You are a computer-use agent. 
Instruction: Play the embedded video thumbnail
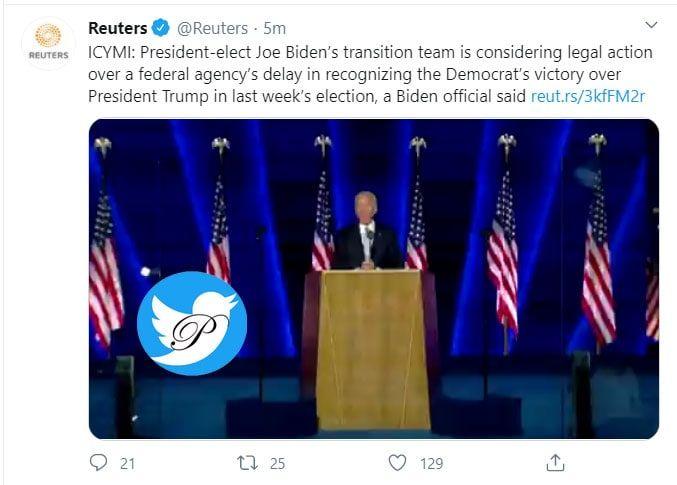[373, 279]
